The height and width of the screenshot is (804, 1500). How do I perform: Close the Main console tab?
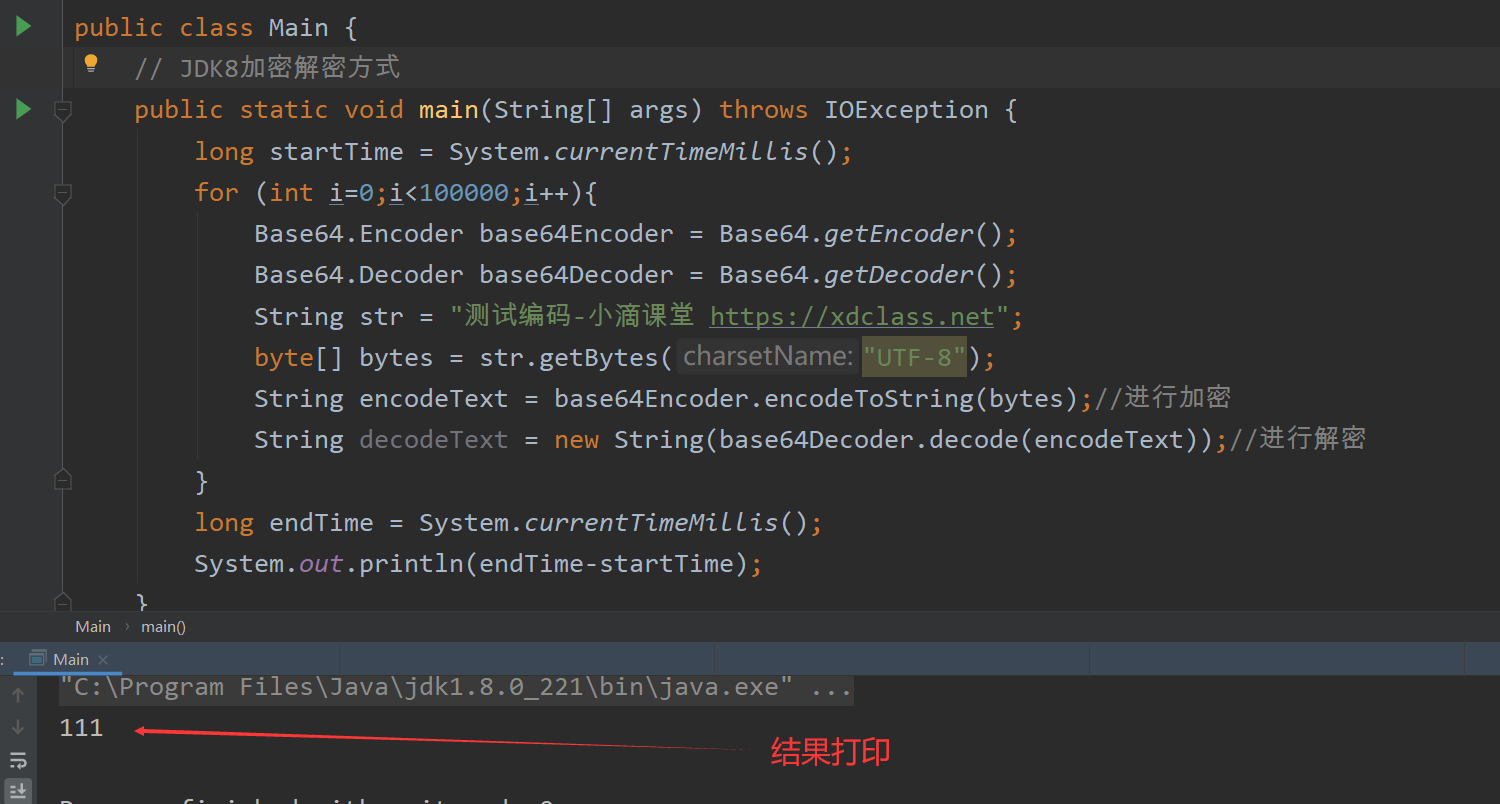[x=103, y=659]
